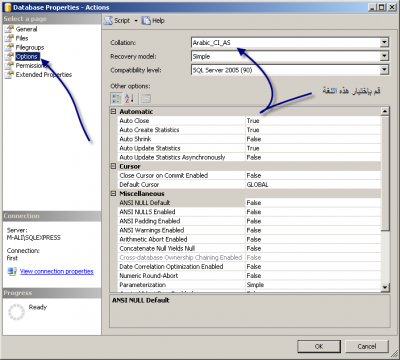The height and width of the screenshot is (360, 400).
Task: Select Auto Update Statistics Asynchronously row
Action: click(249, 157)
